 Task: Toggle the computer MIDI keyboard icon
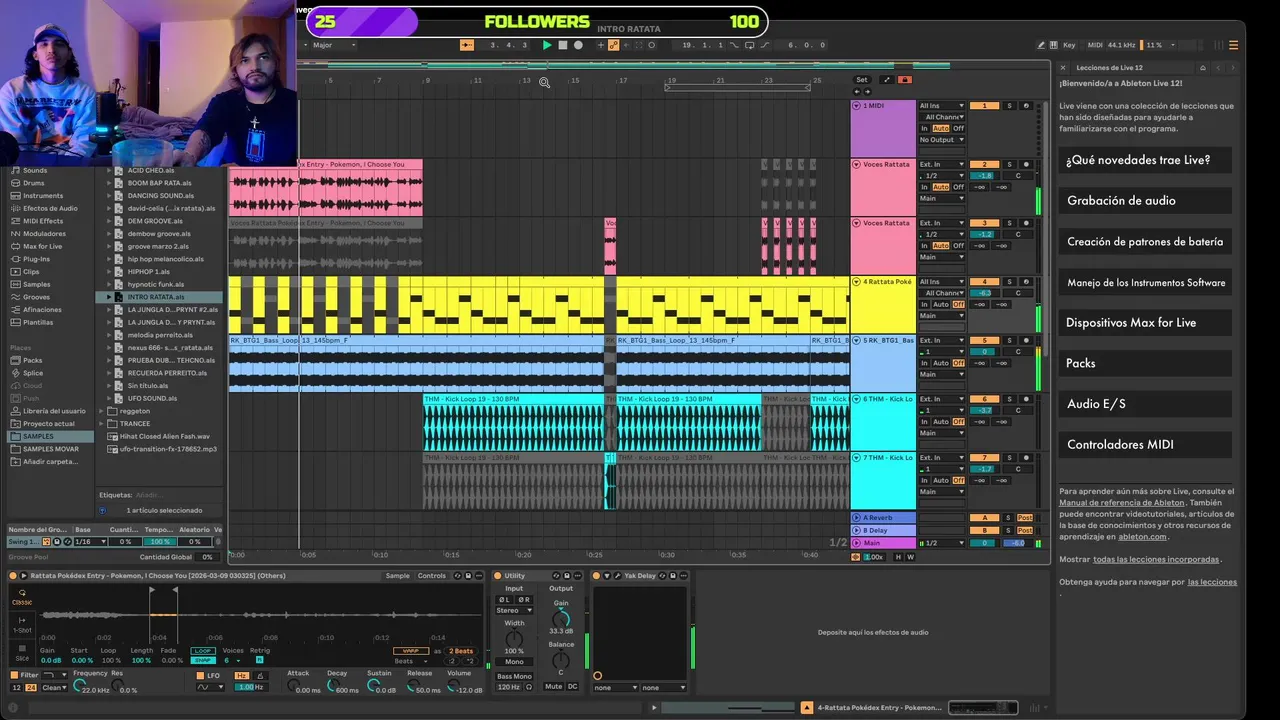tap(1056, 45)
